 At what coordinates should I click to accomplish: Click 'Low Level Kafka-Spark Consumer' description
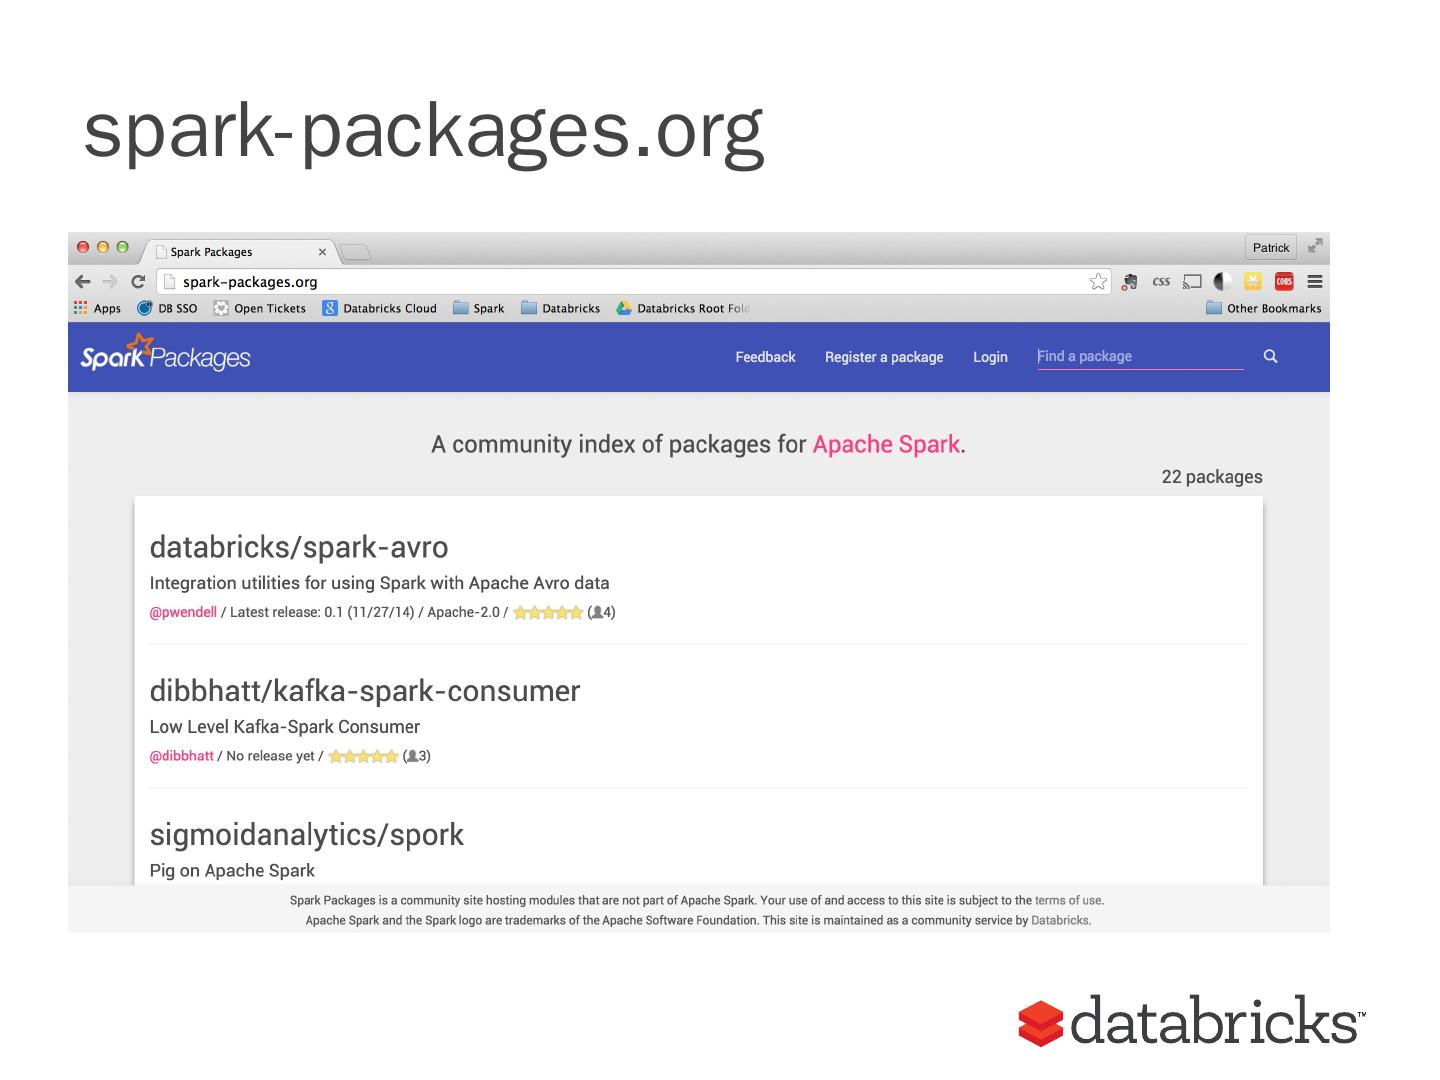click(285, 727)
